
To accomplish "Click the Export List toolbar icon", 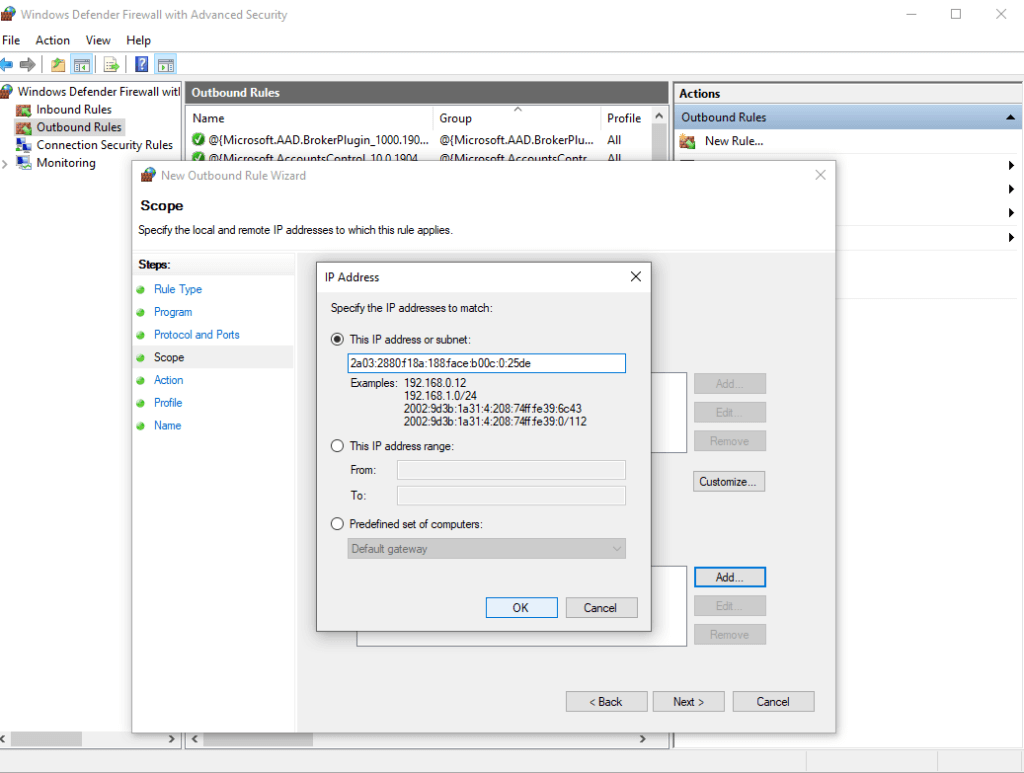I will pyautogui.click(x=111, y=65).
